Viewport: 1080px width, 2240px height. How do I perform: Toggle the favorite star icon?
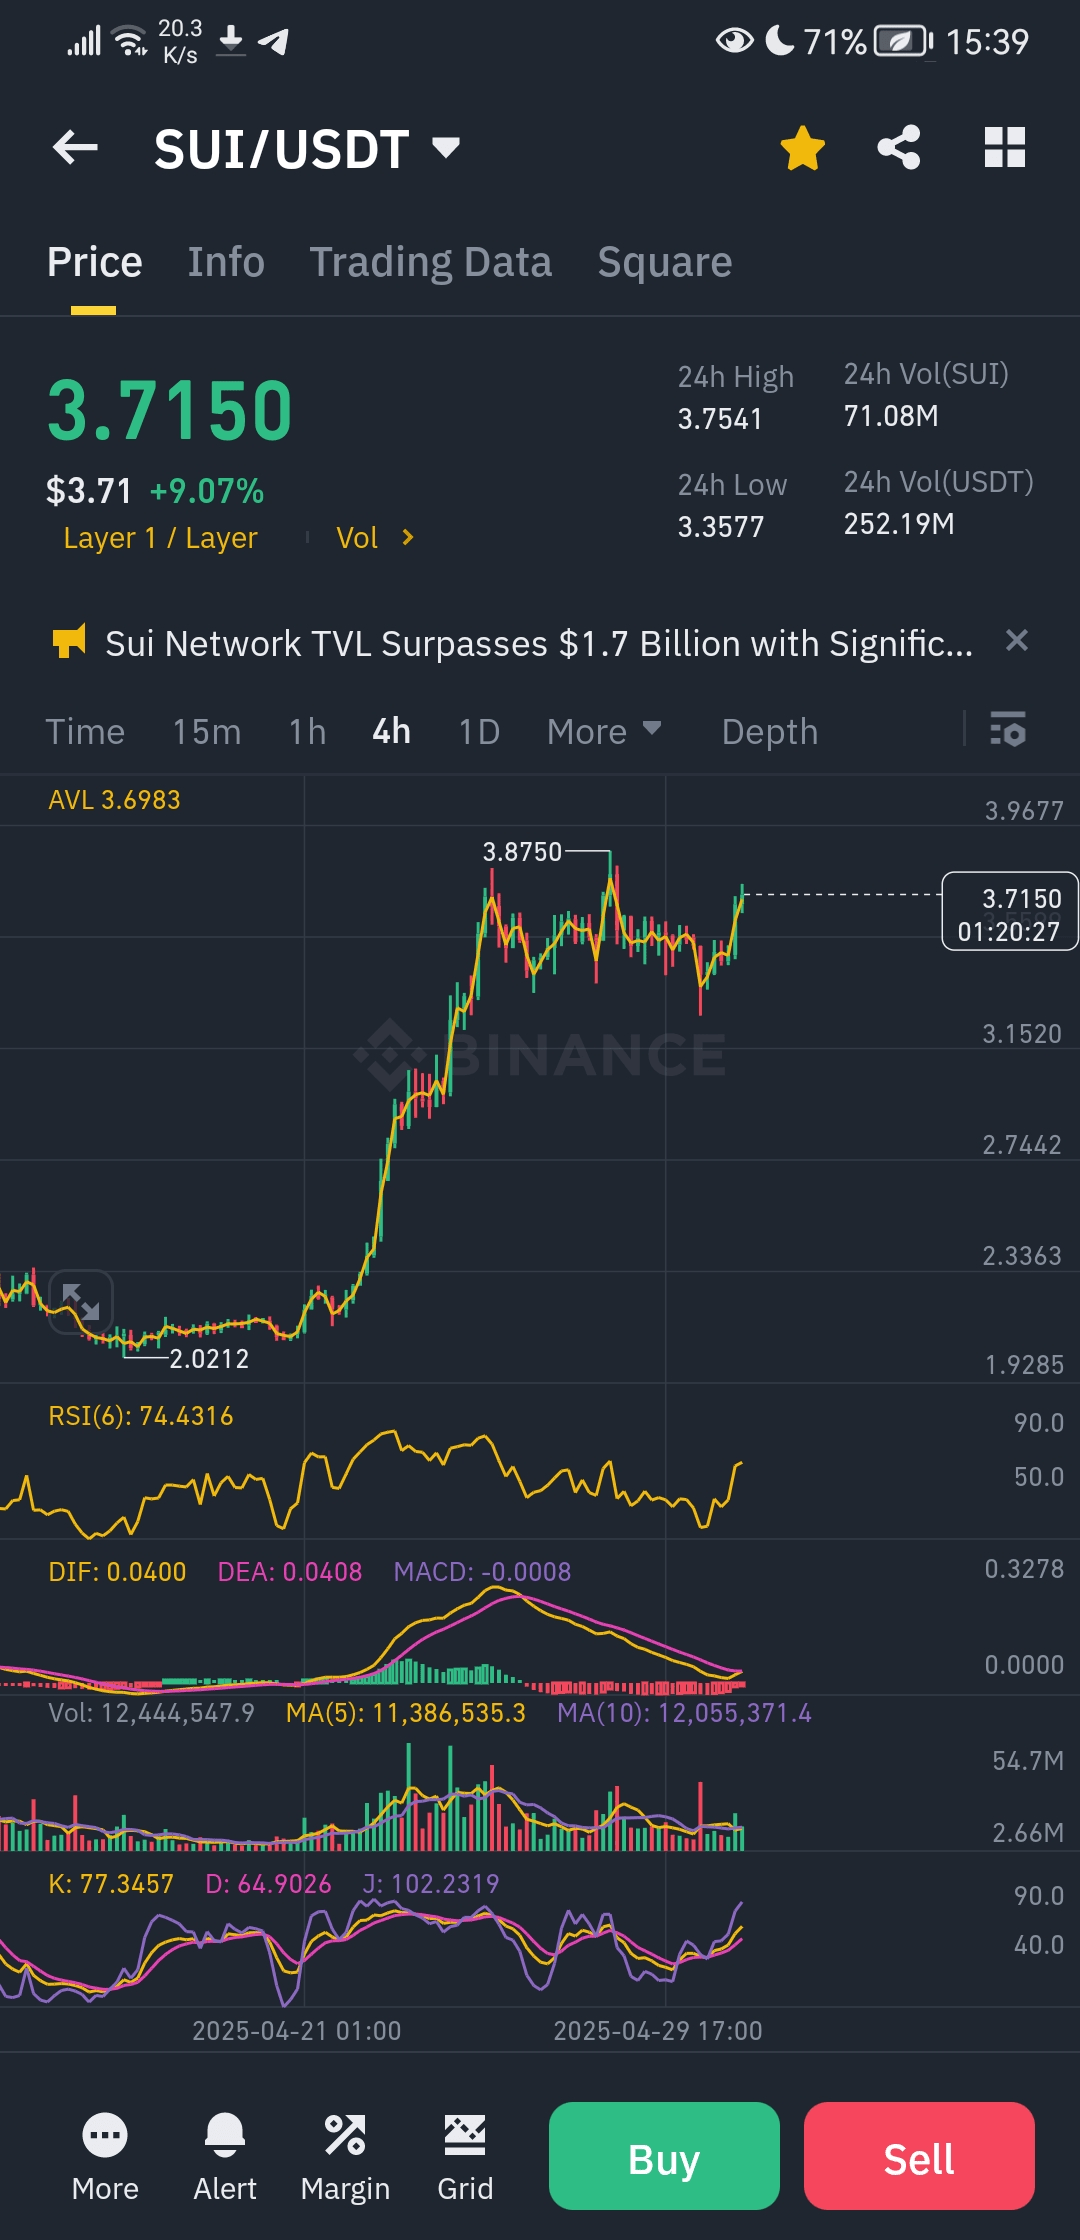click(x=802, y=148)
